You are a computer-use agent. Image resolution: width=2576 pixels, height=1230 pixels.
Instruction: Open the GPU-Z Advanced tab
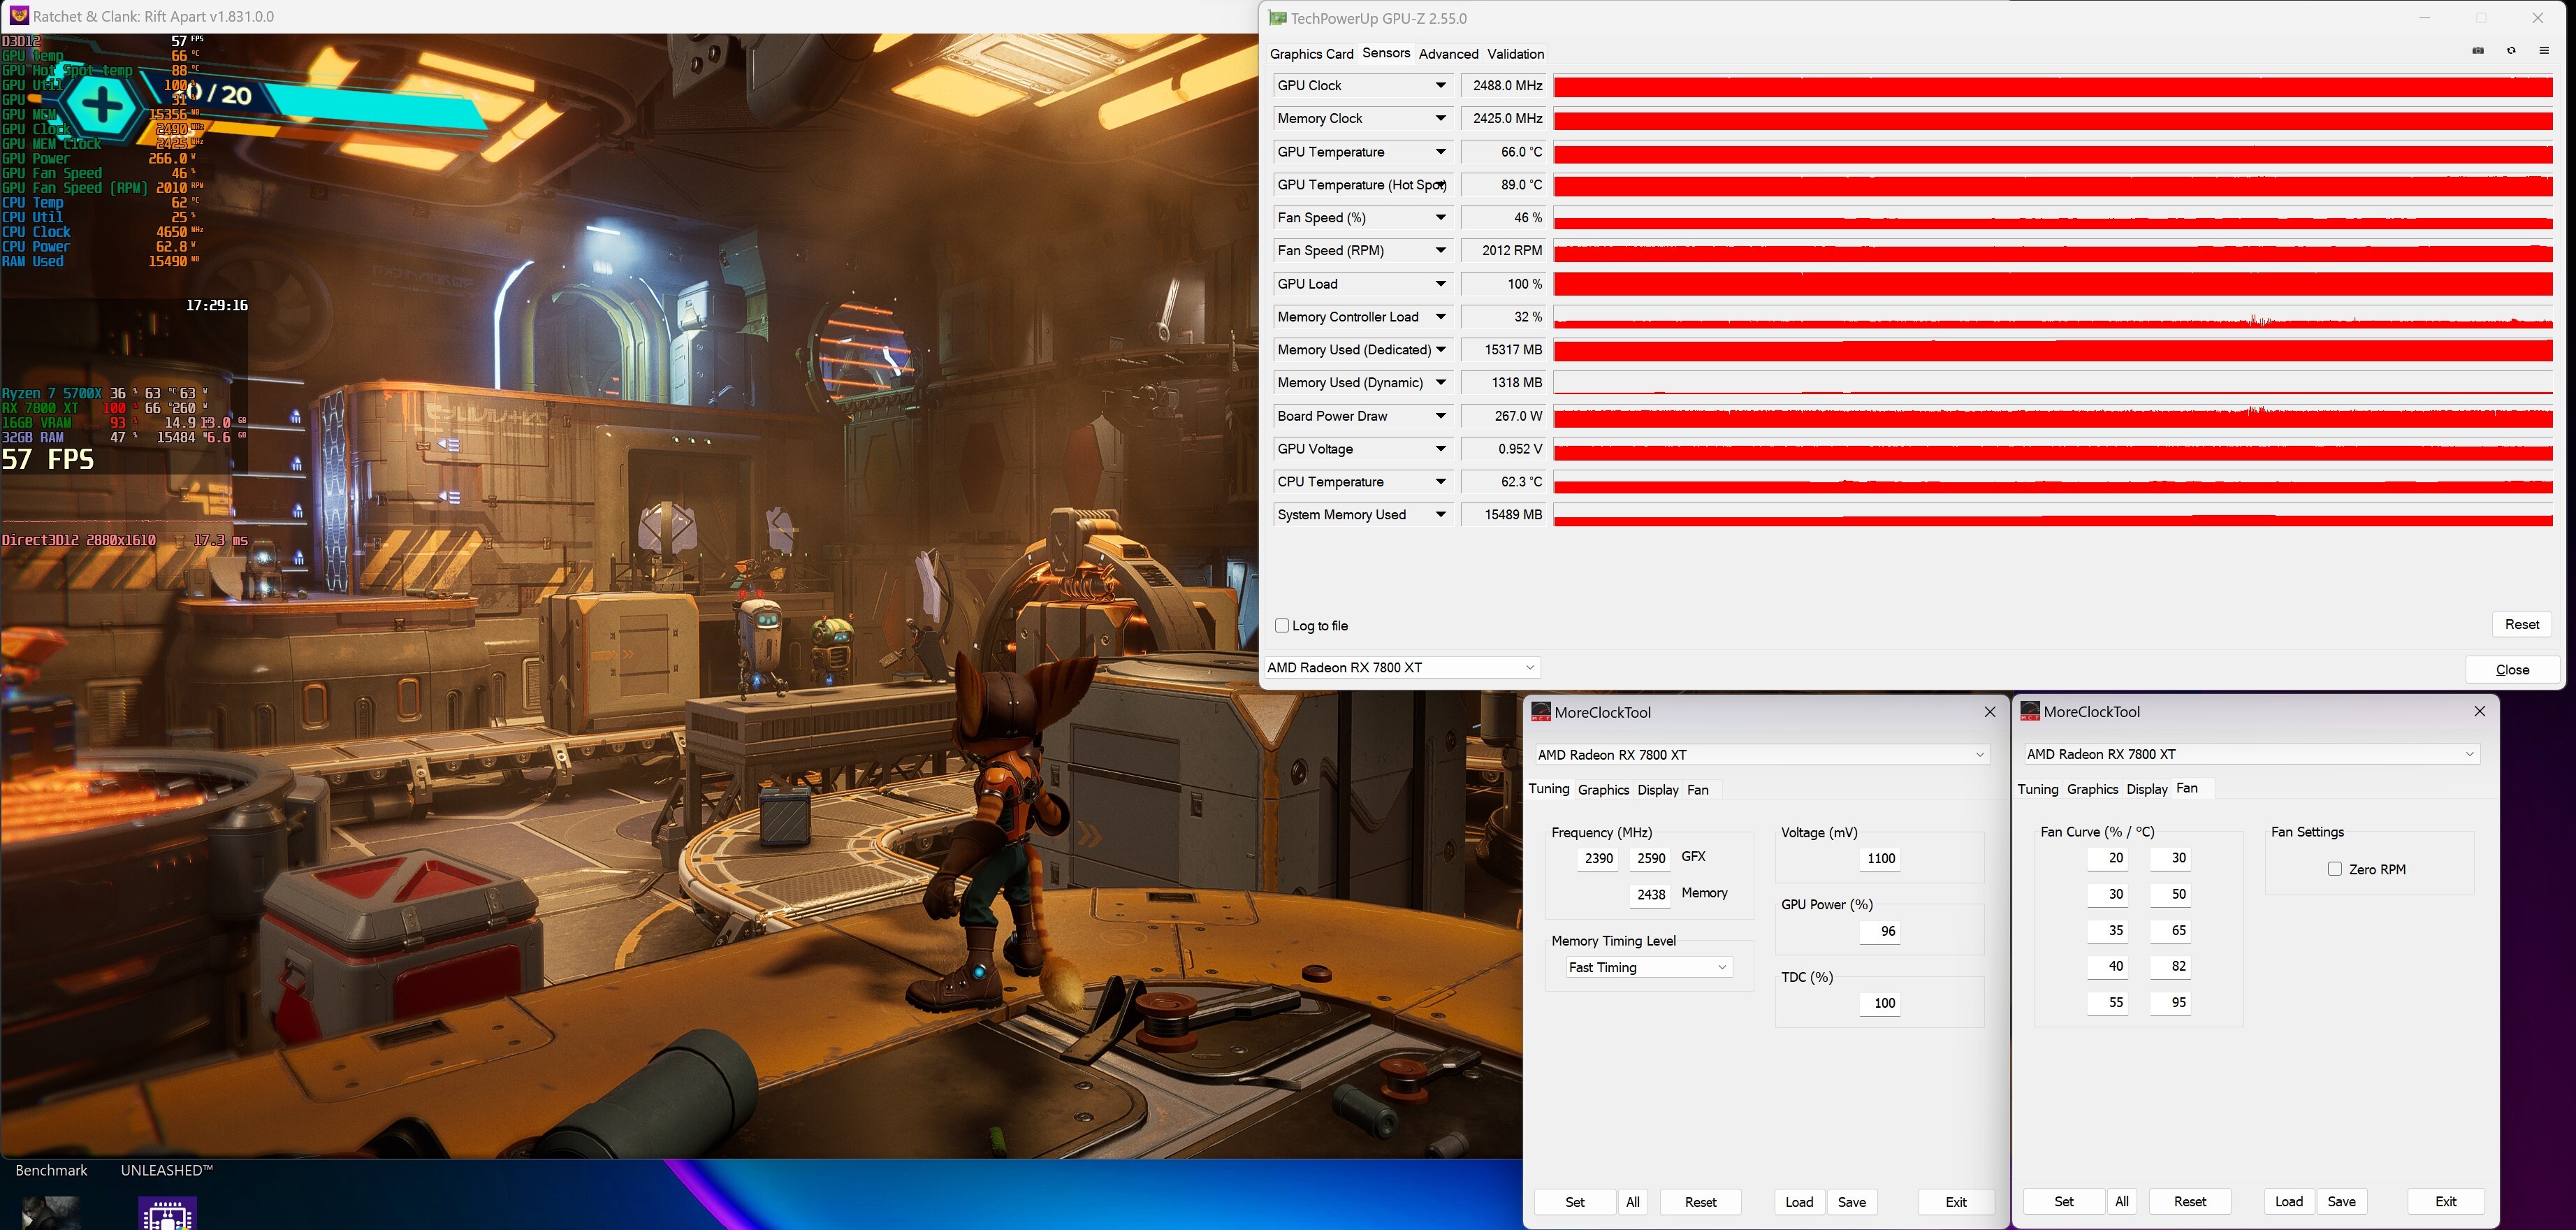1448,54
